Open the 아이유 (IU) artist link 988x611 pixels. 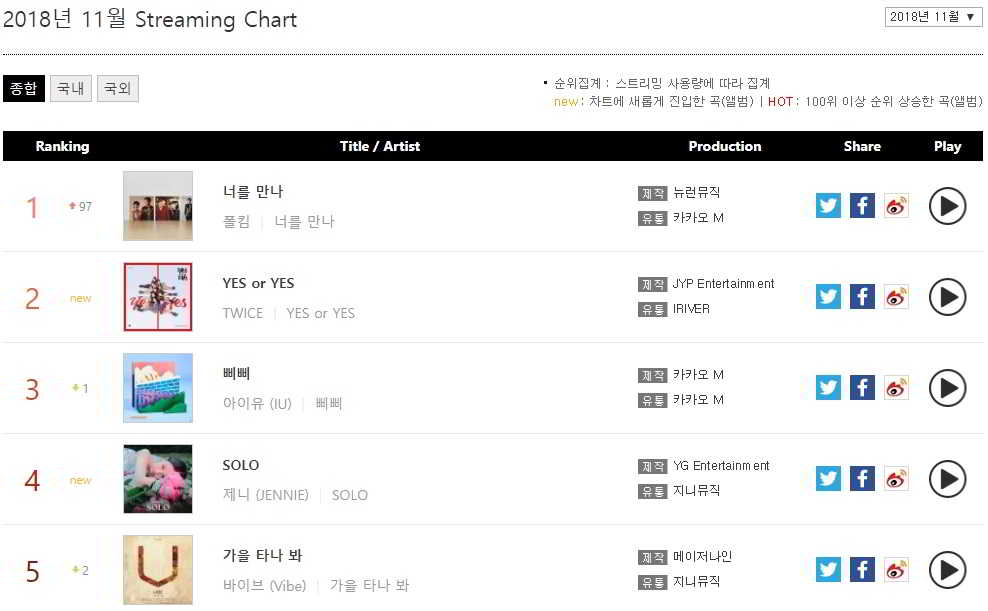click(257, 404)
